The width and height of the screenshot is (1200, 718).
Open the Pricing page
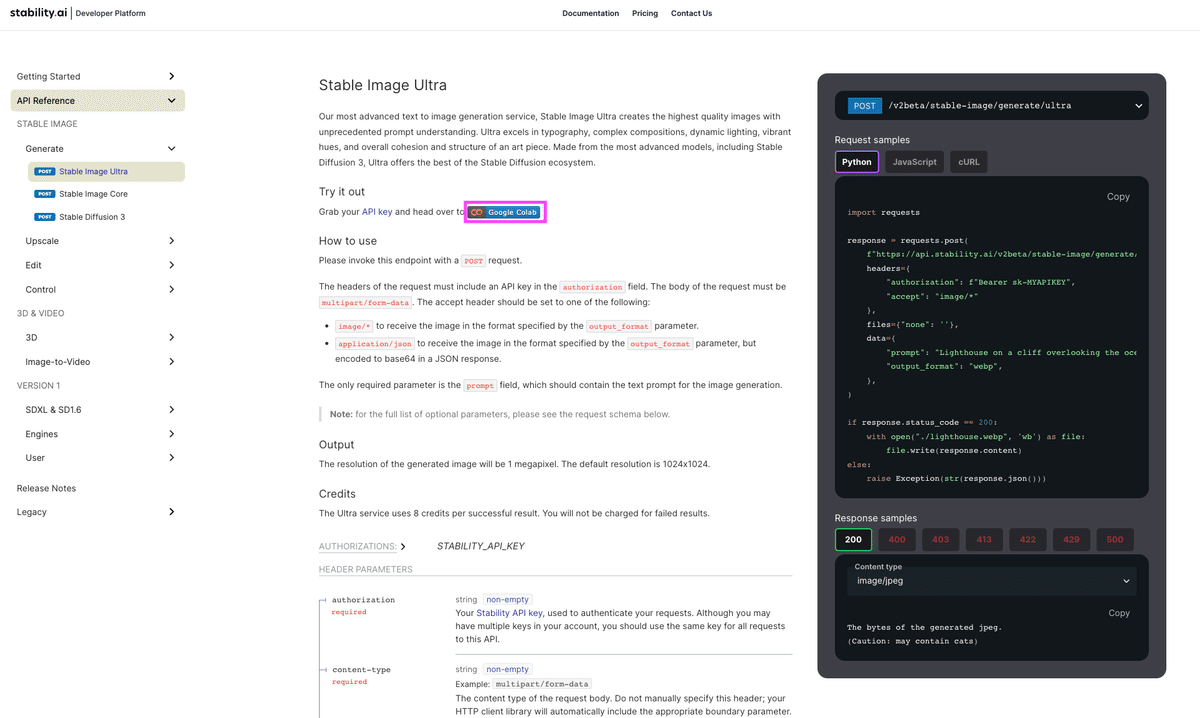click(x=644, y=13)
